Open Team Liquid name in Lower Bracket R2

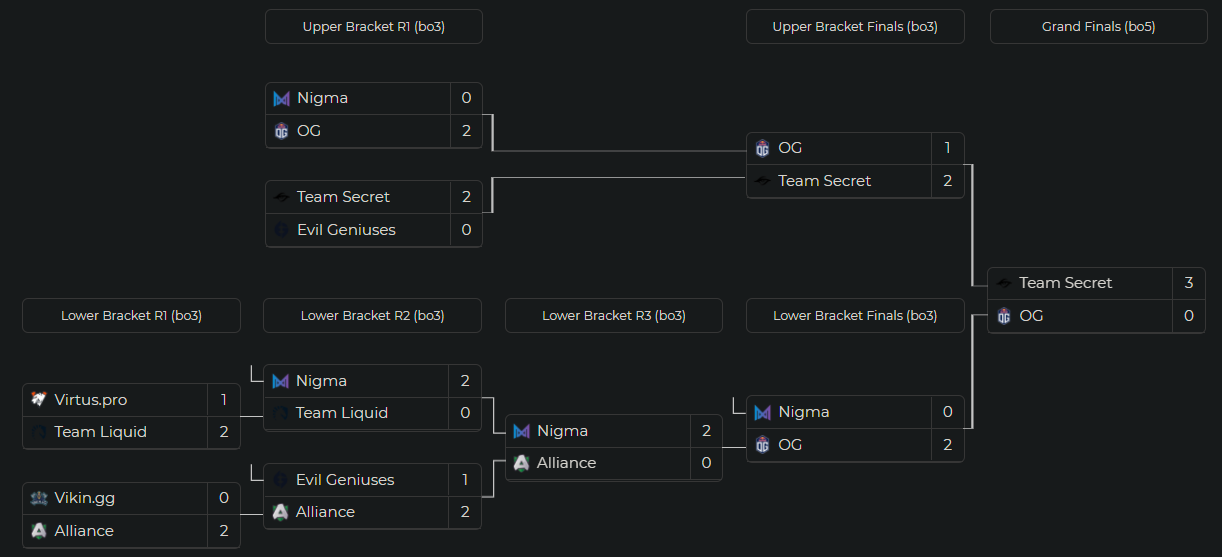[342, 413]
